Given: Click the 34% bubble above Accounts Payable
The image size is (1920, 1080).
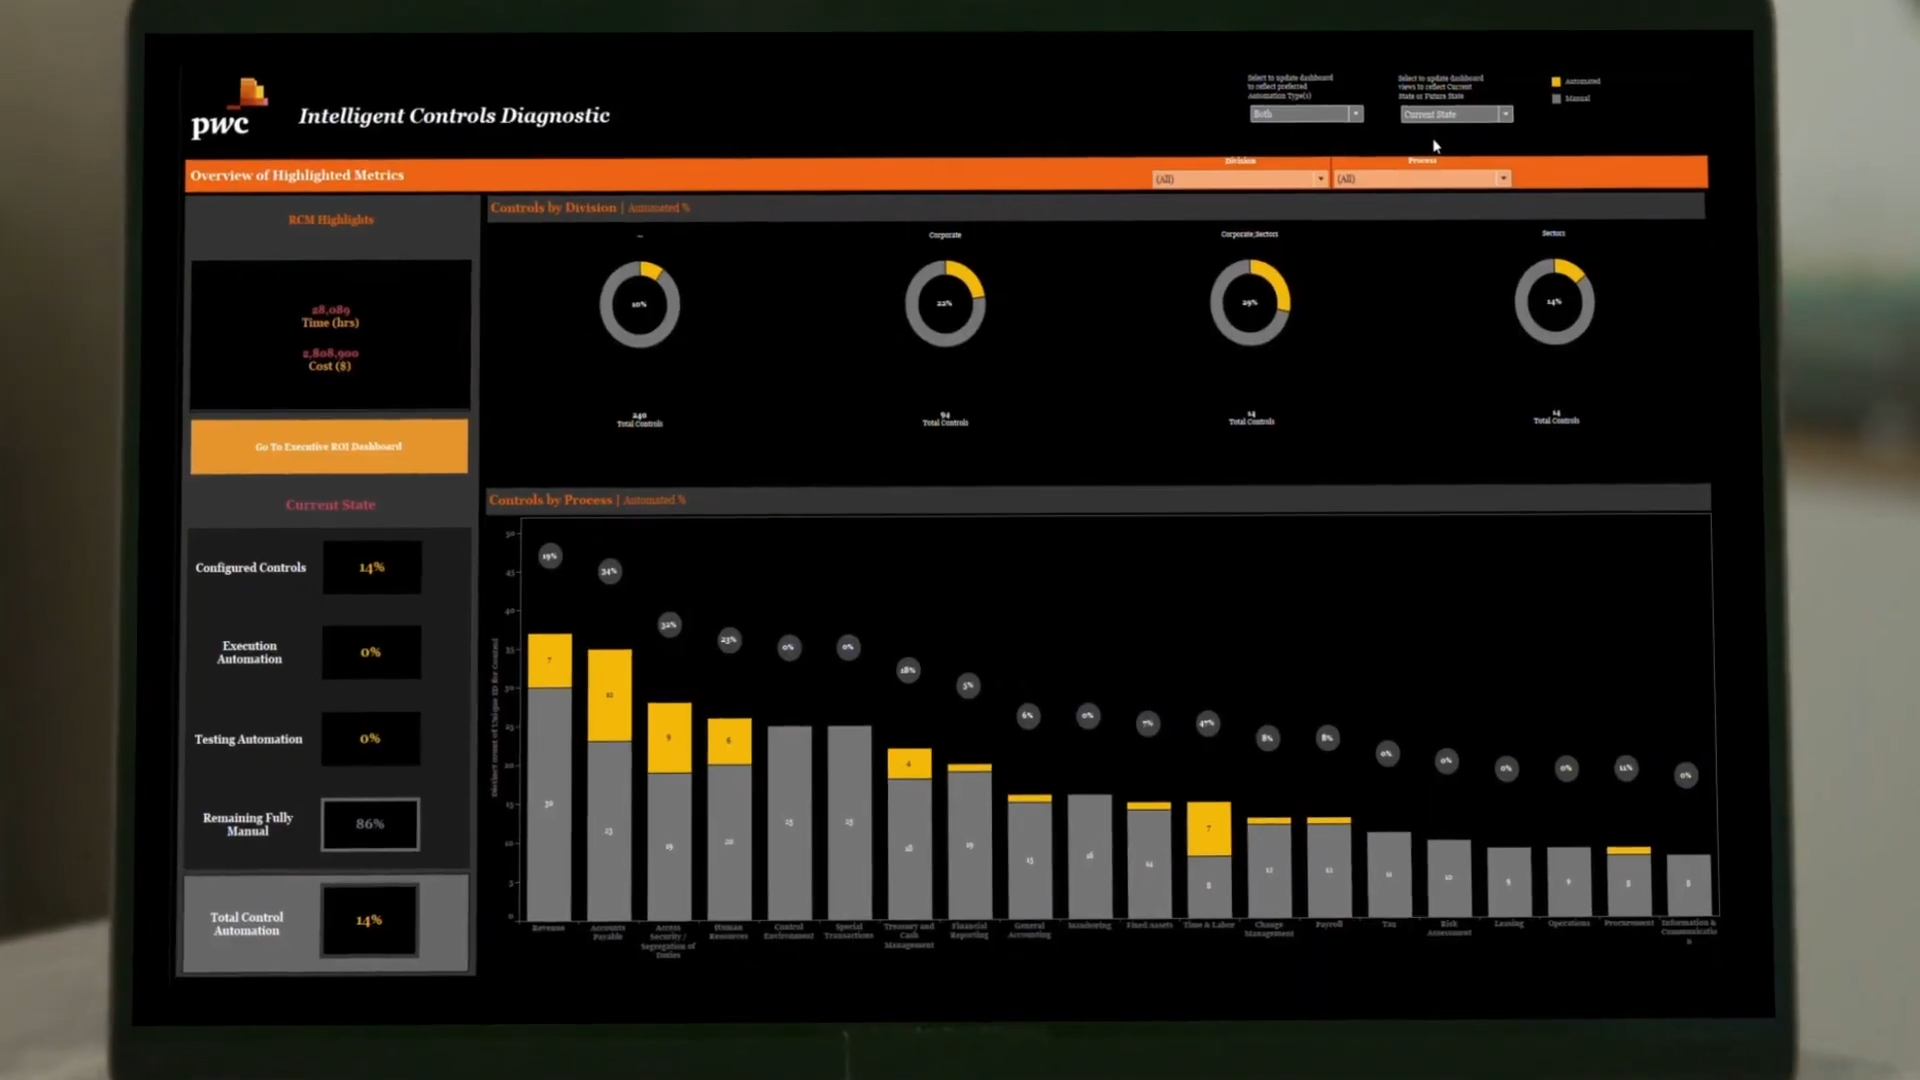Looking at the screenshot, I should tap(609, 571).
